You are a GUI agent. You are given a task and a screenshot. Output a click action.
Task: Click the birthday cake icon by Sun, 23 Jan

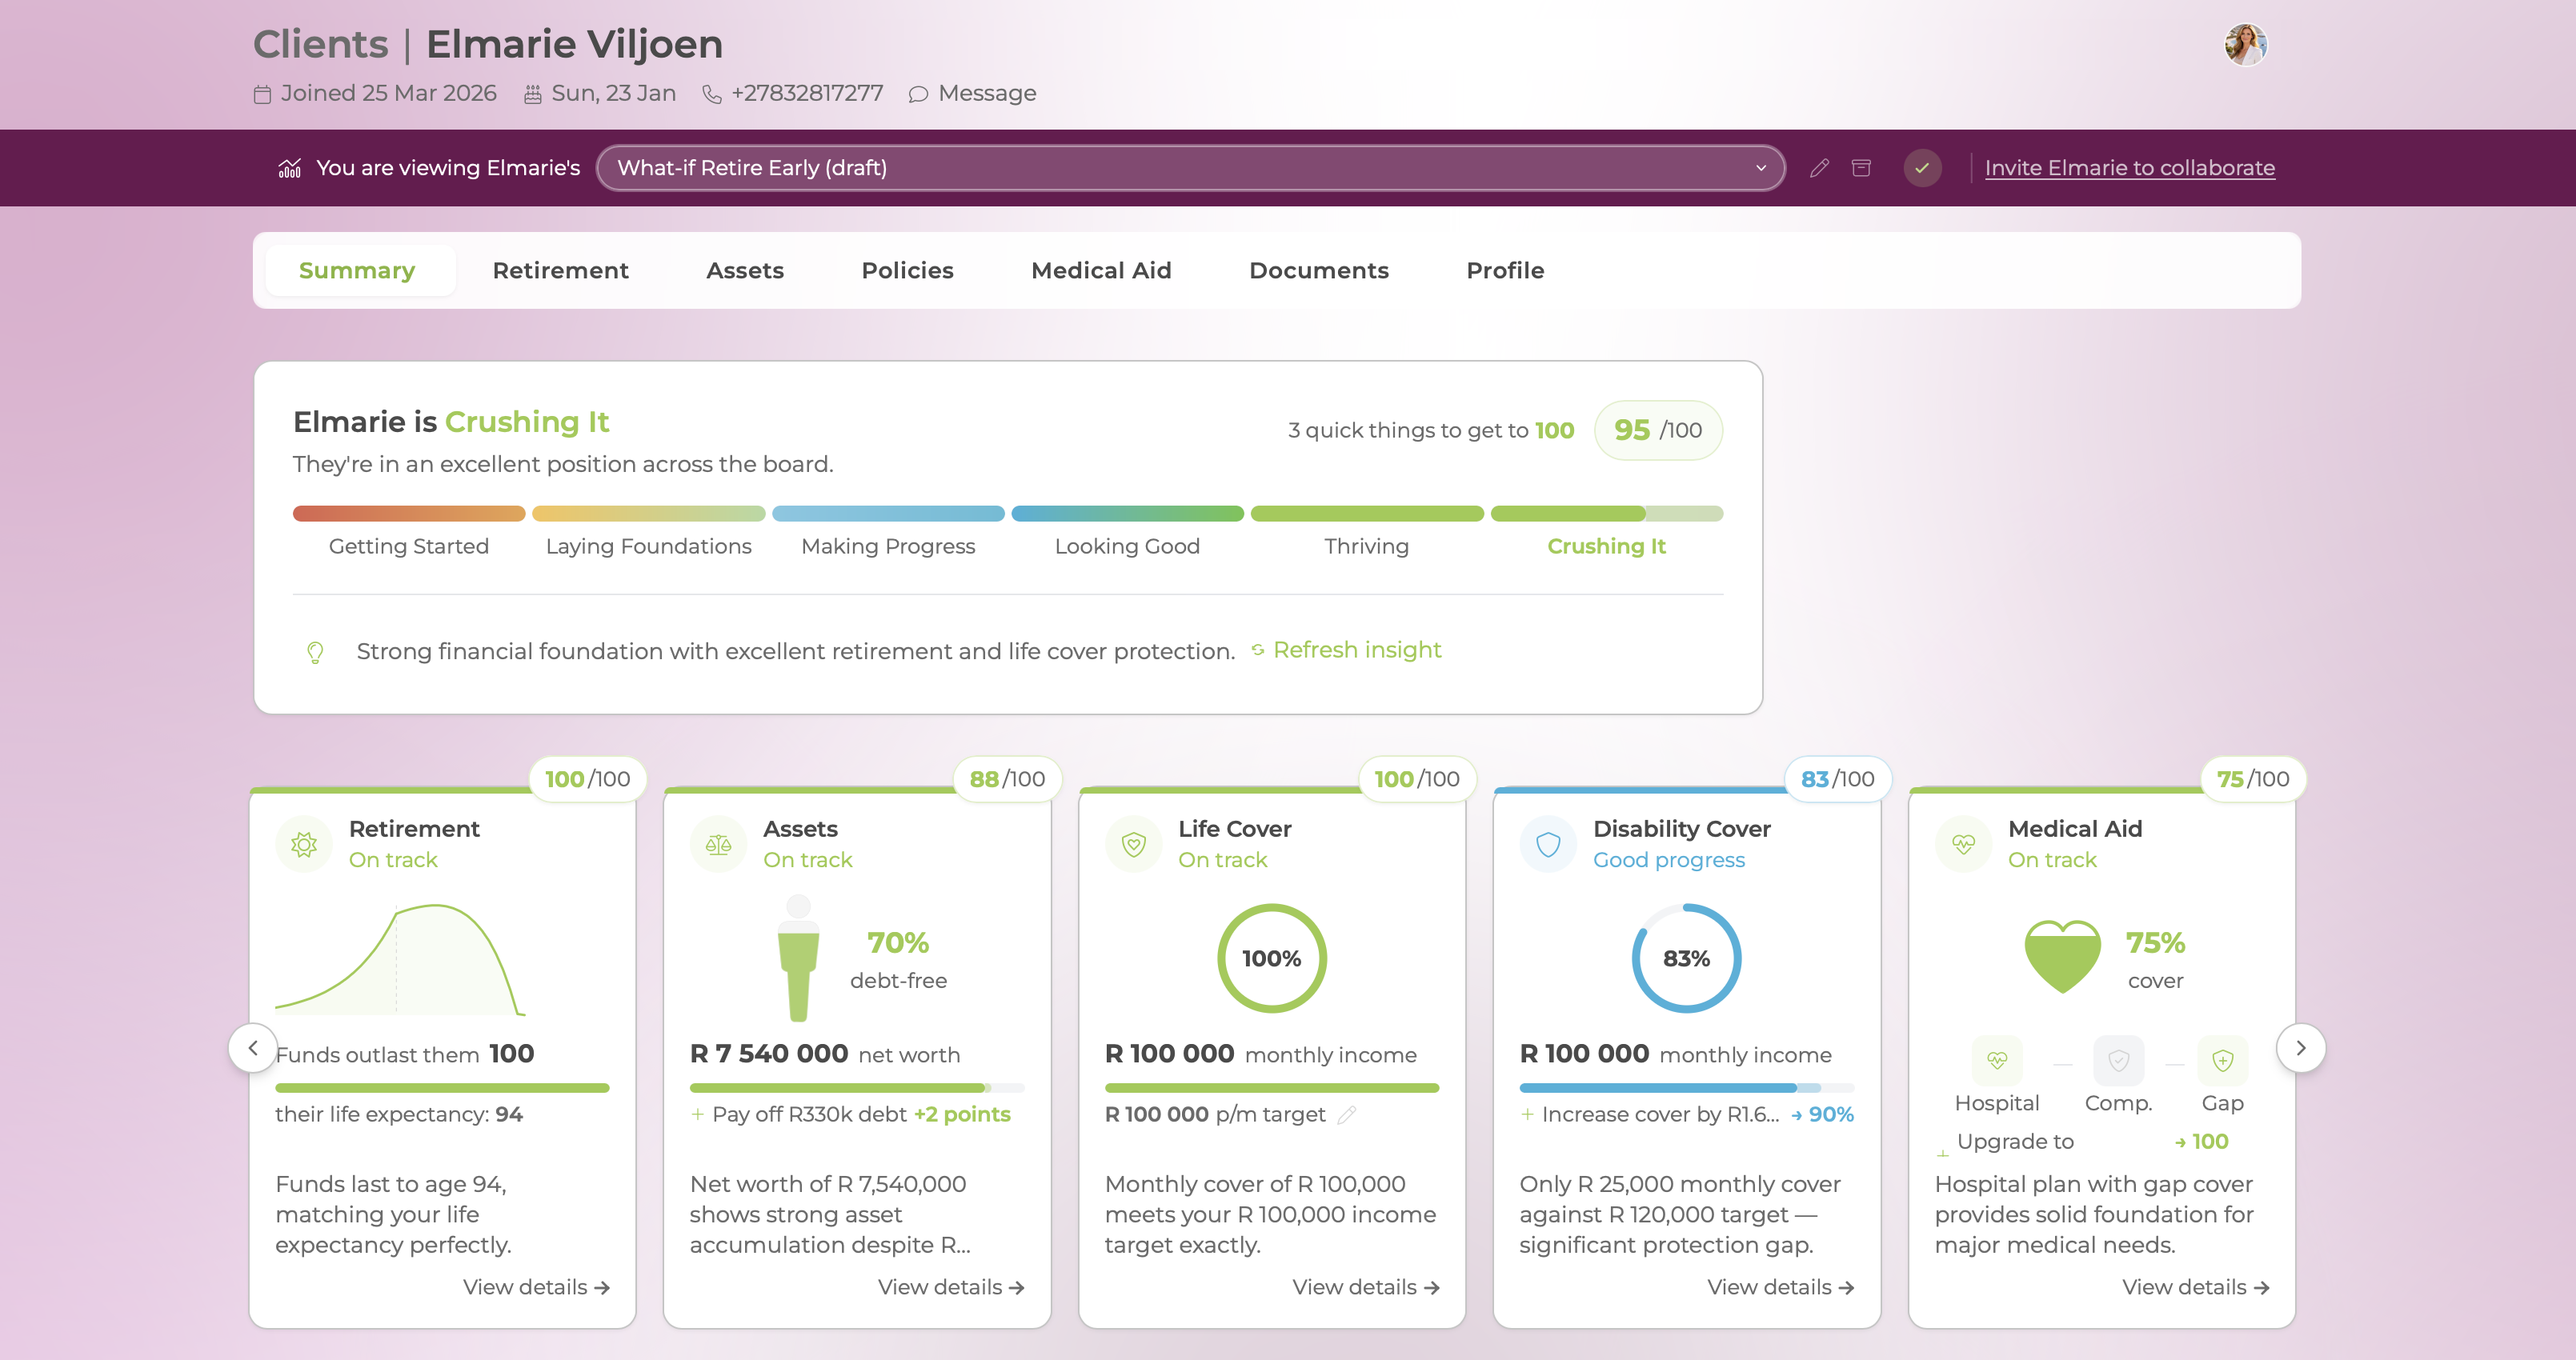click(533, 94)
